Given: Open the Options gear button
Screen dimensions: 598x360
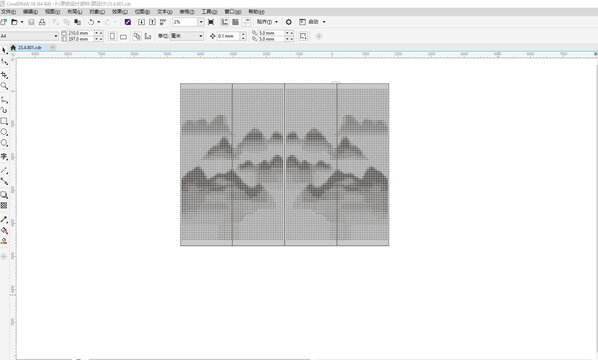Looking at the screenshot, I should pyautogui.click(x=289, y=22).
